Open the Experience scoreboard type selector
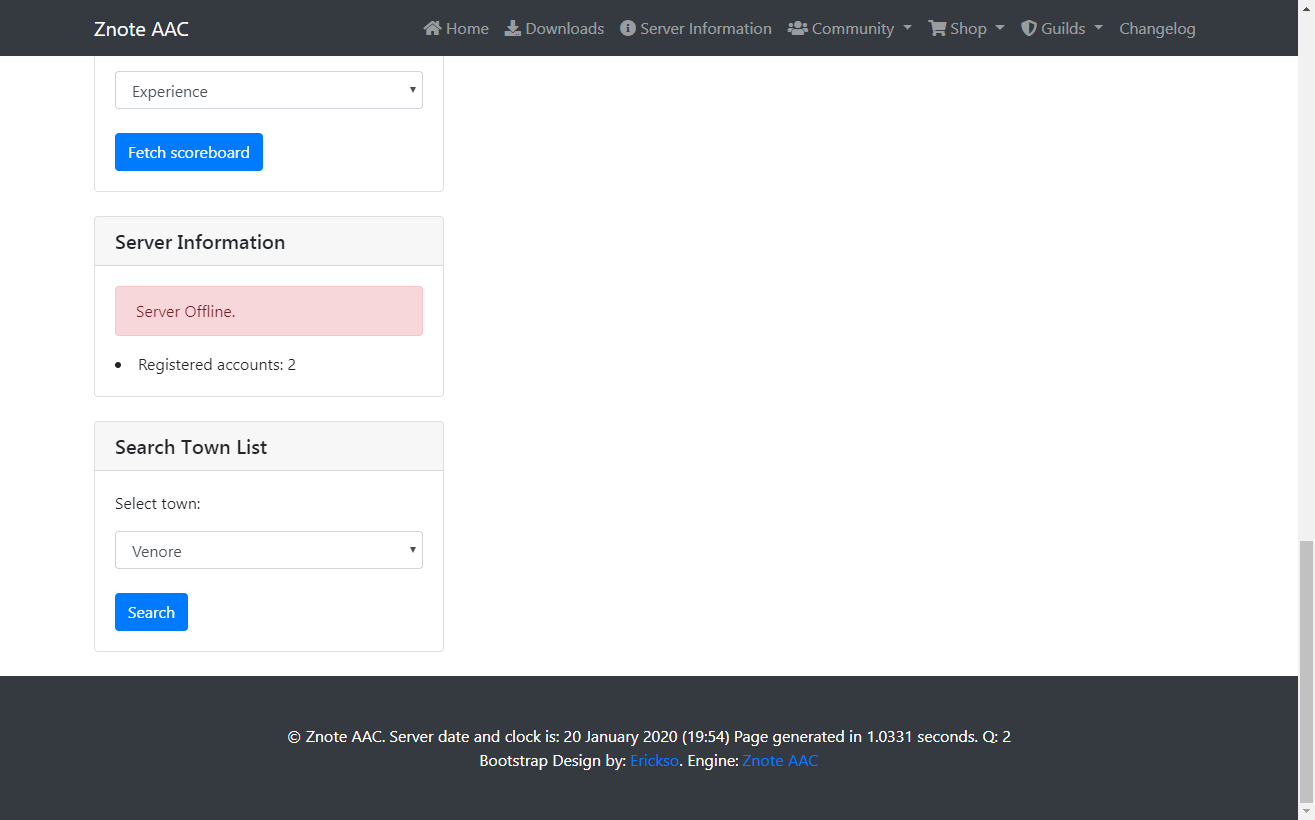This screenshot has width=1315, height=820. tap(268, 90)
